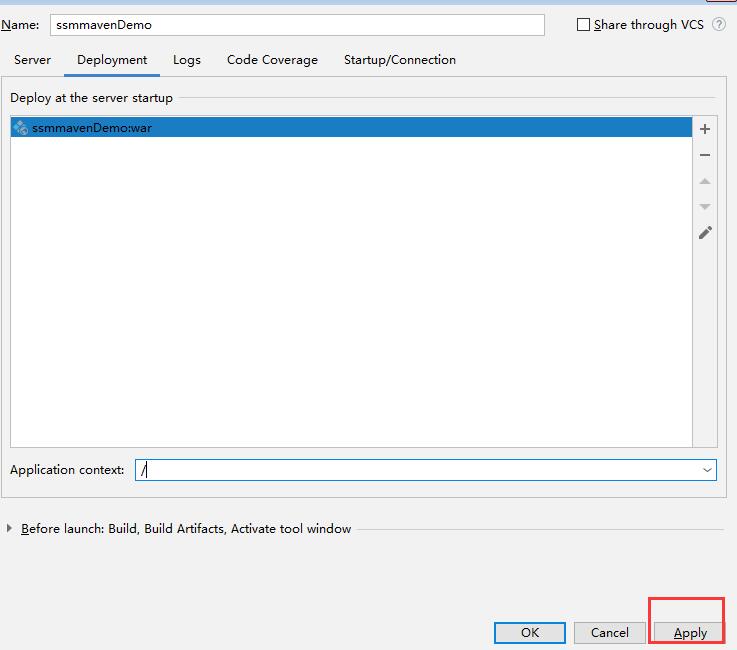The height and width of the screenshot is (650, 737).
Task: Click the edit pencil icon
Action: 705,233
